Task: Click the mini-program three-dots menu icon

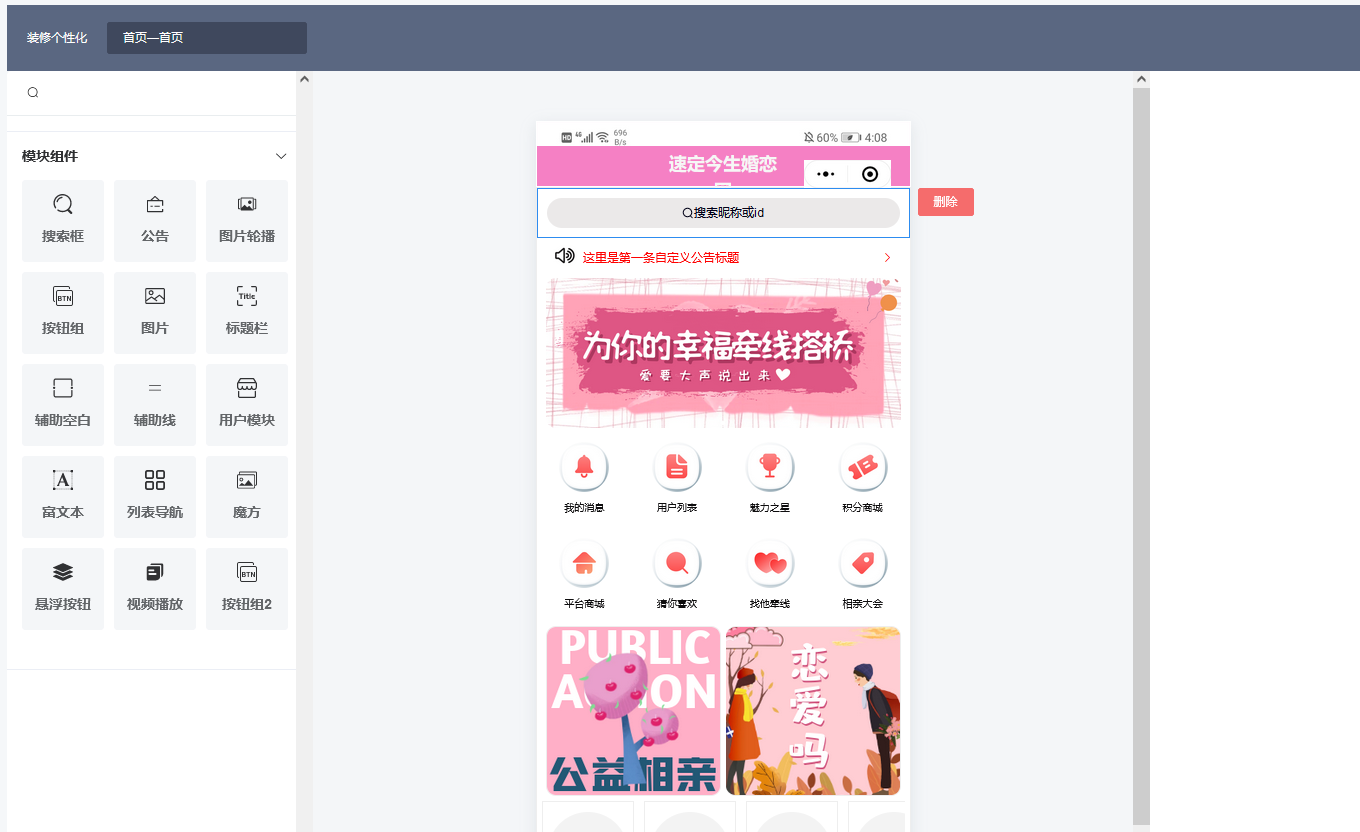Action: (x=825, y=174)
